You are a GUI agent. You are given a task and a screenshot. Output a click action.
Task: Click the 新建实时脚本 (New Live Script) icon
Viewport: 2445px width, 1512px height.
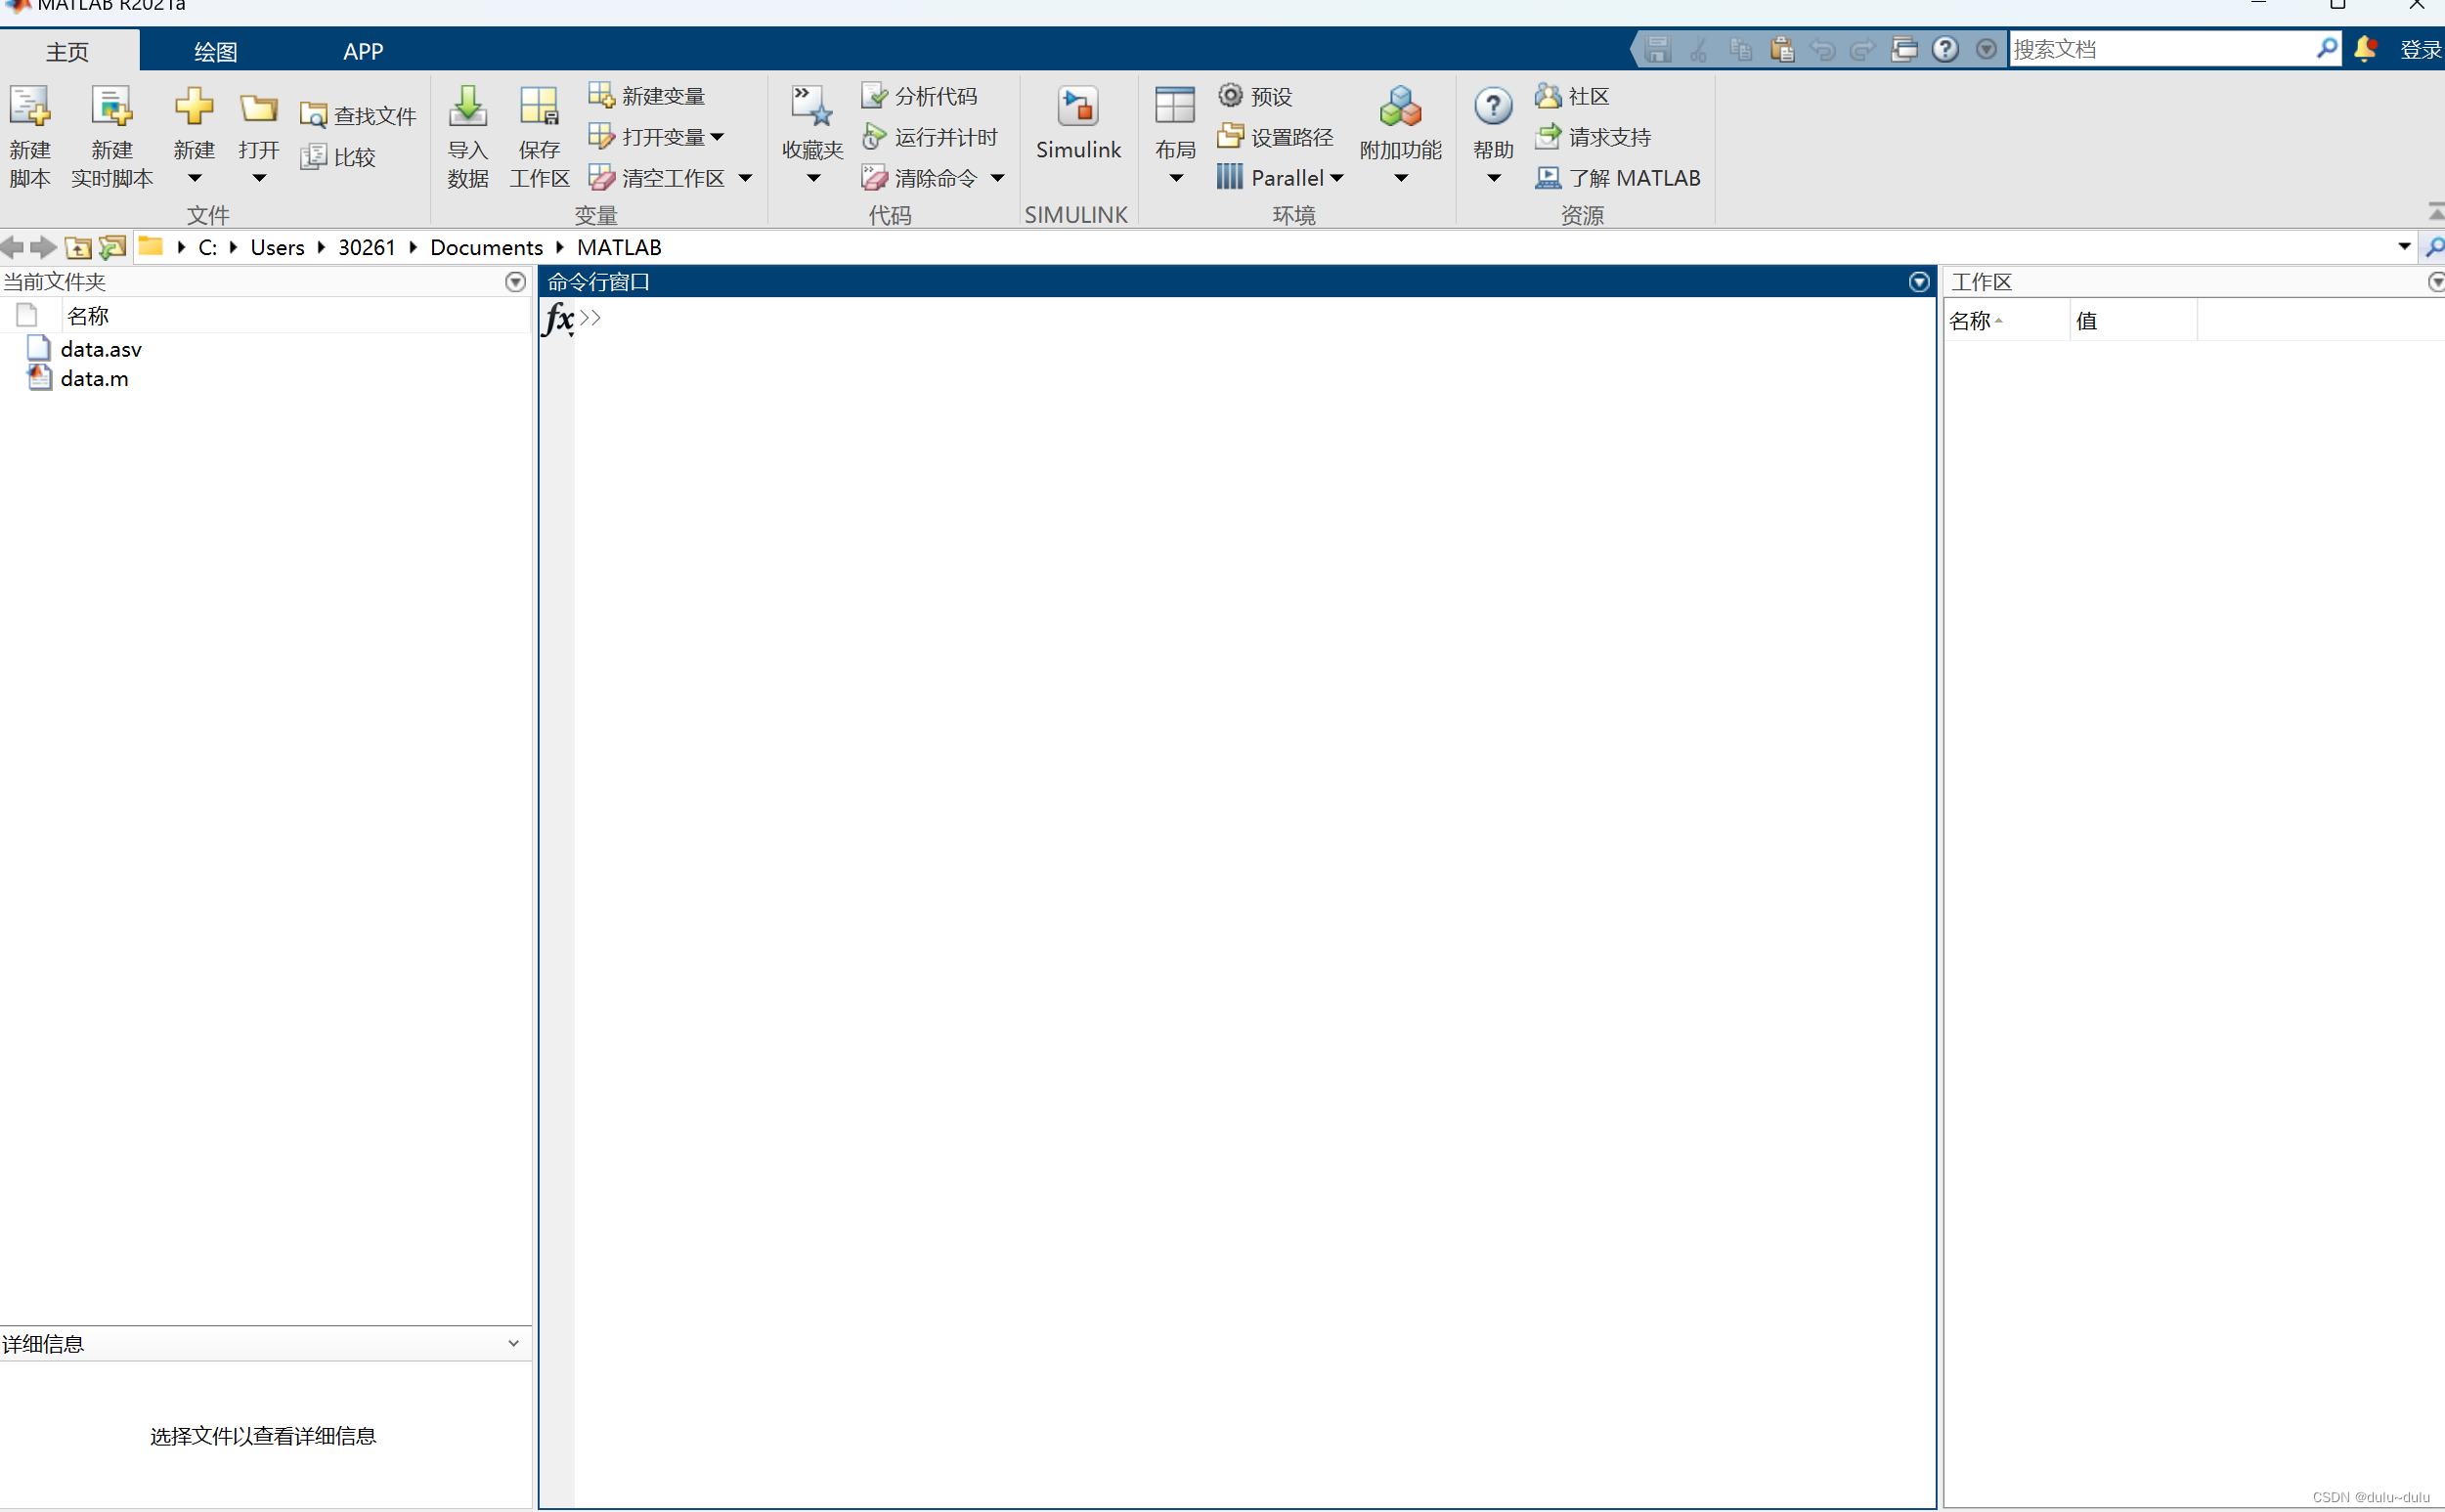click(112, 107)
